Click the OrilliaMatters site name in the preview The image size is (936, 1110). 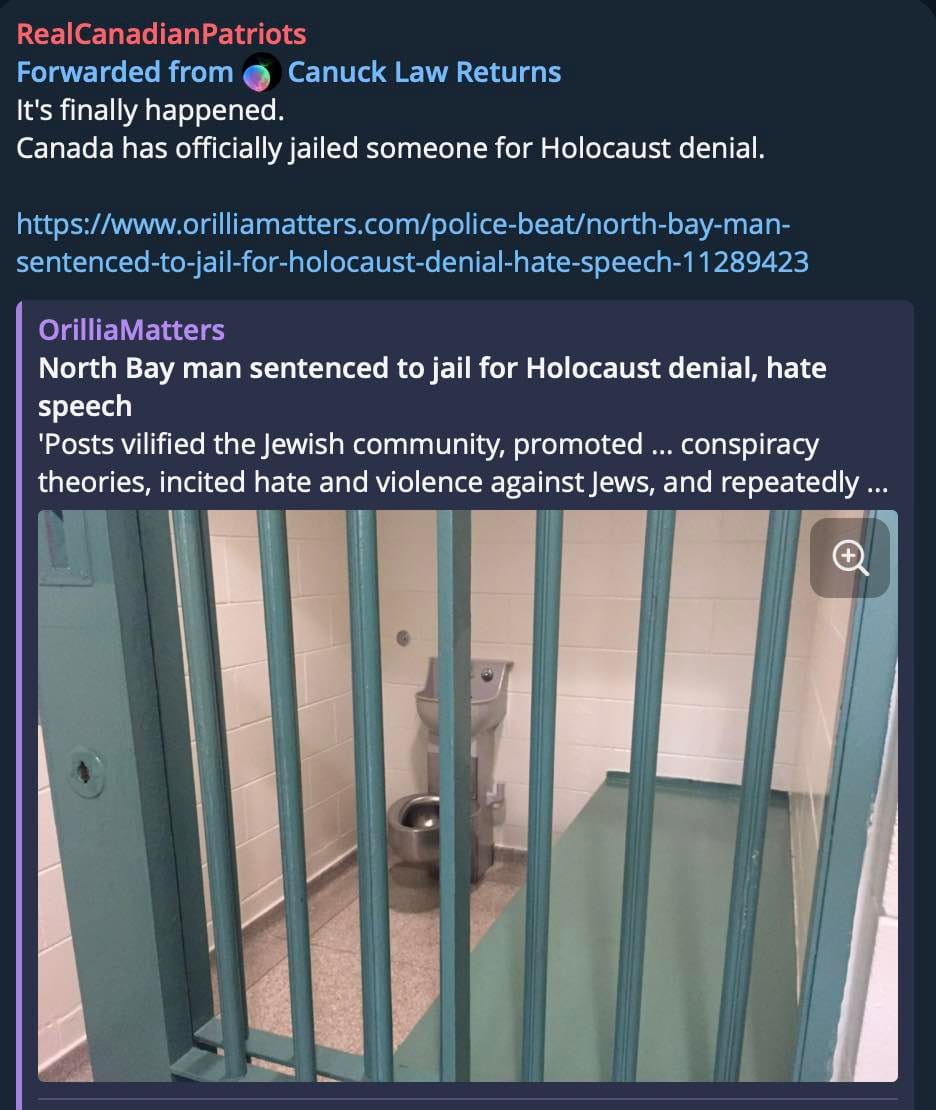(132, 330)
